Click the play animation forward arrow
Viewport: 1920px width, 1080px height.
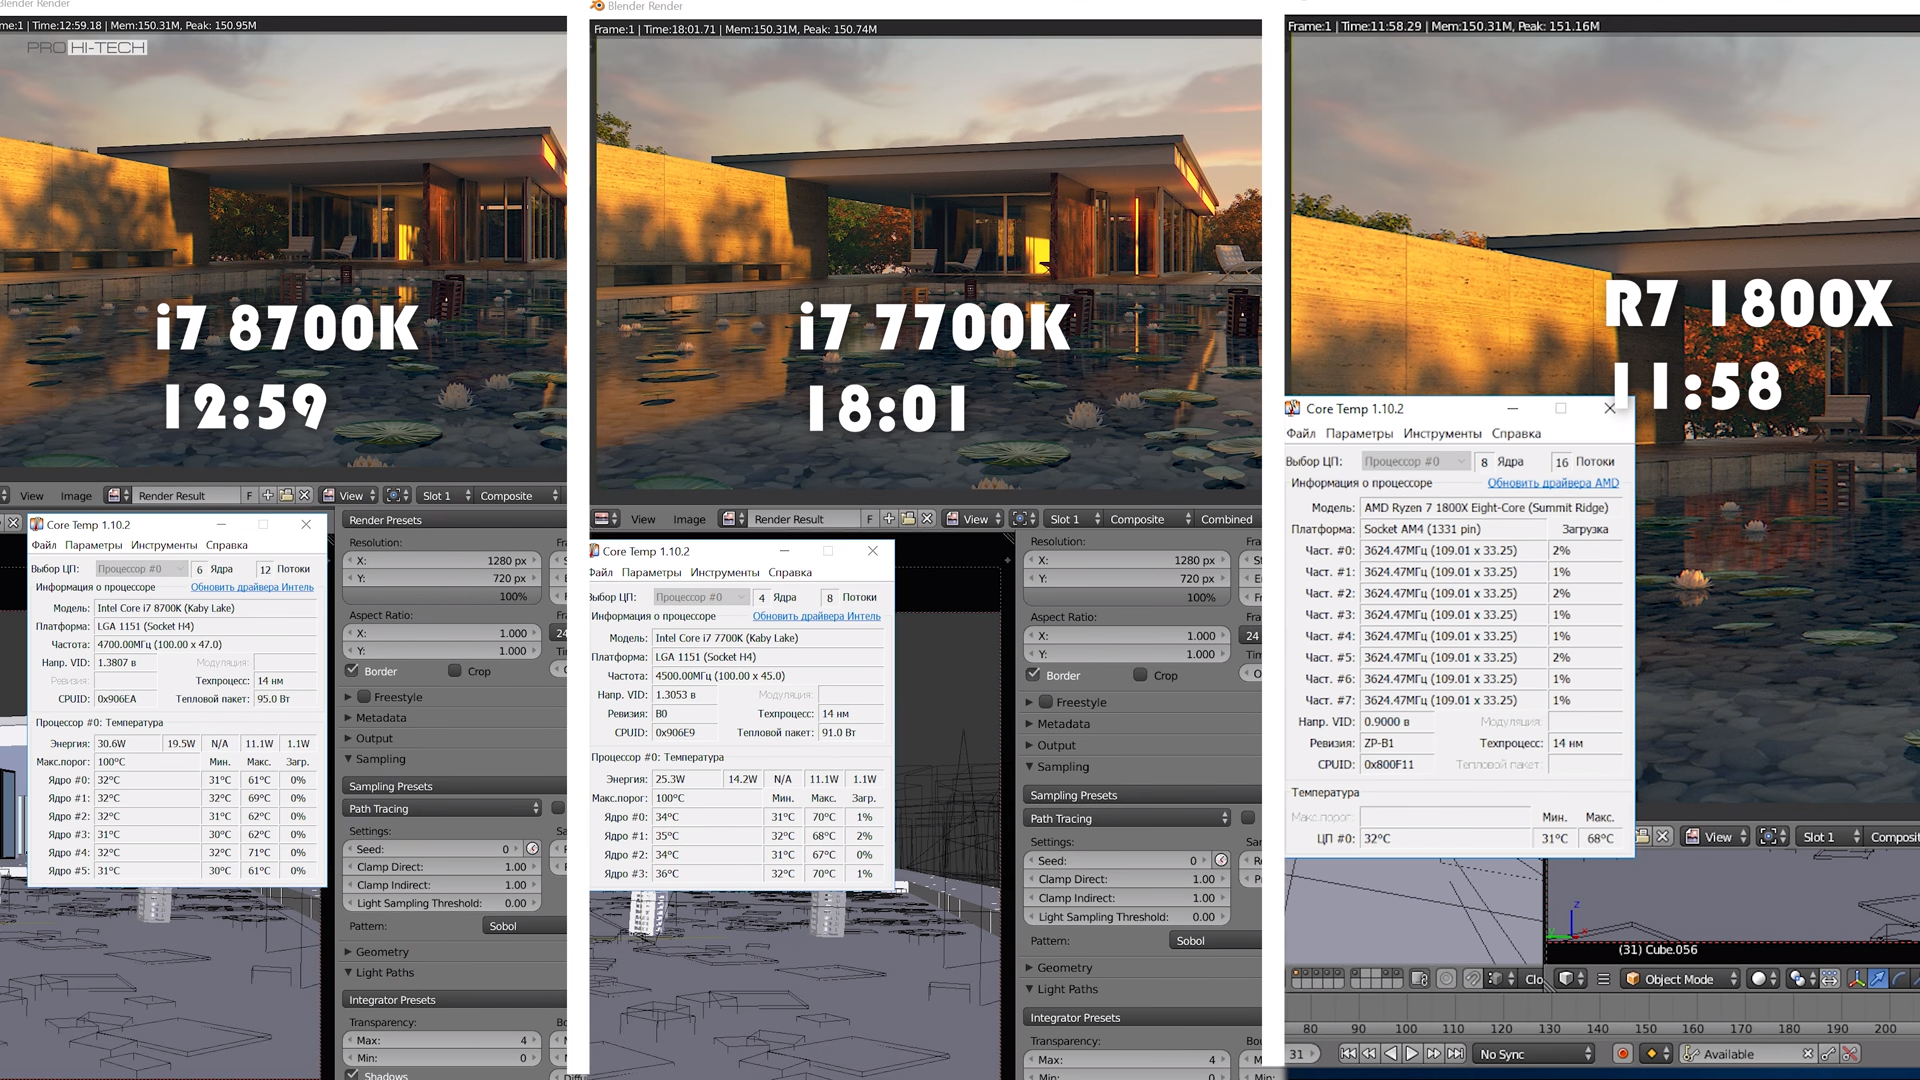(x=1412, y=1053)
